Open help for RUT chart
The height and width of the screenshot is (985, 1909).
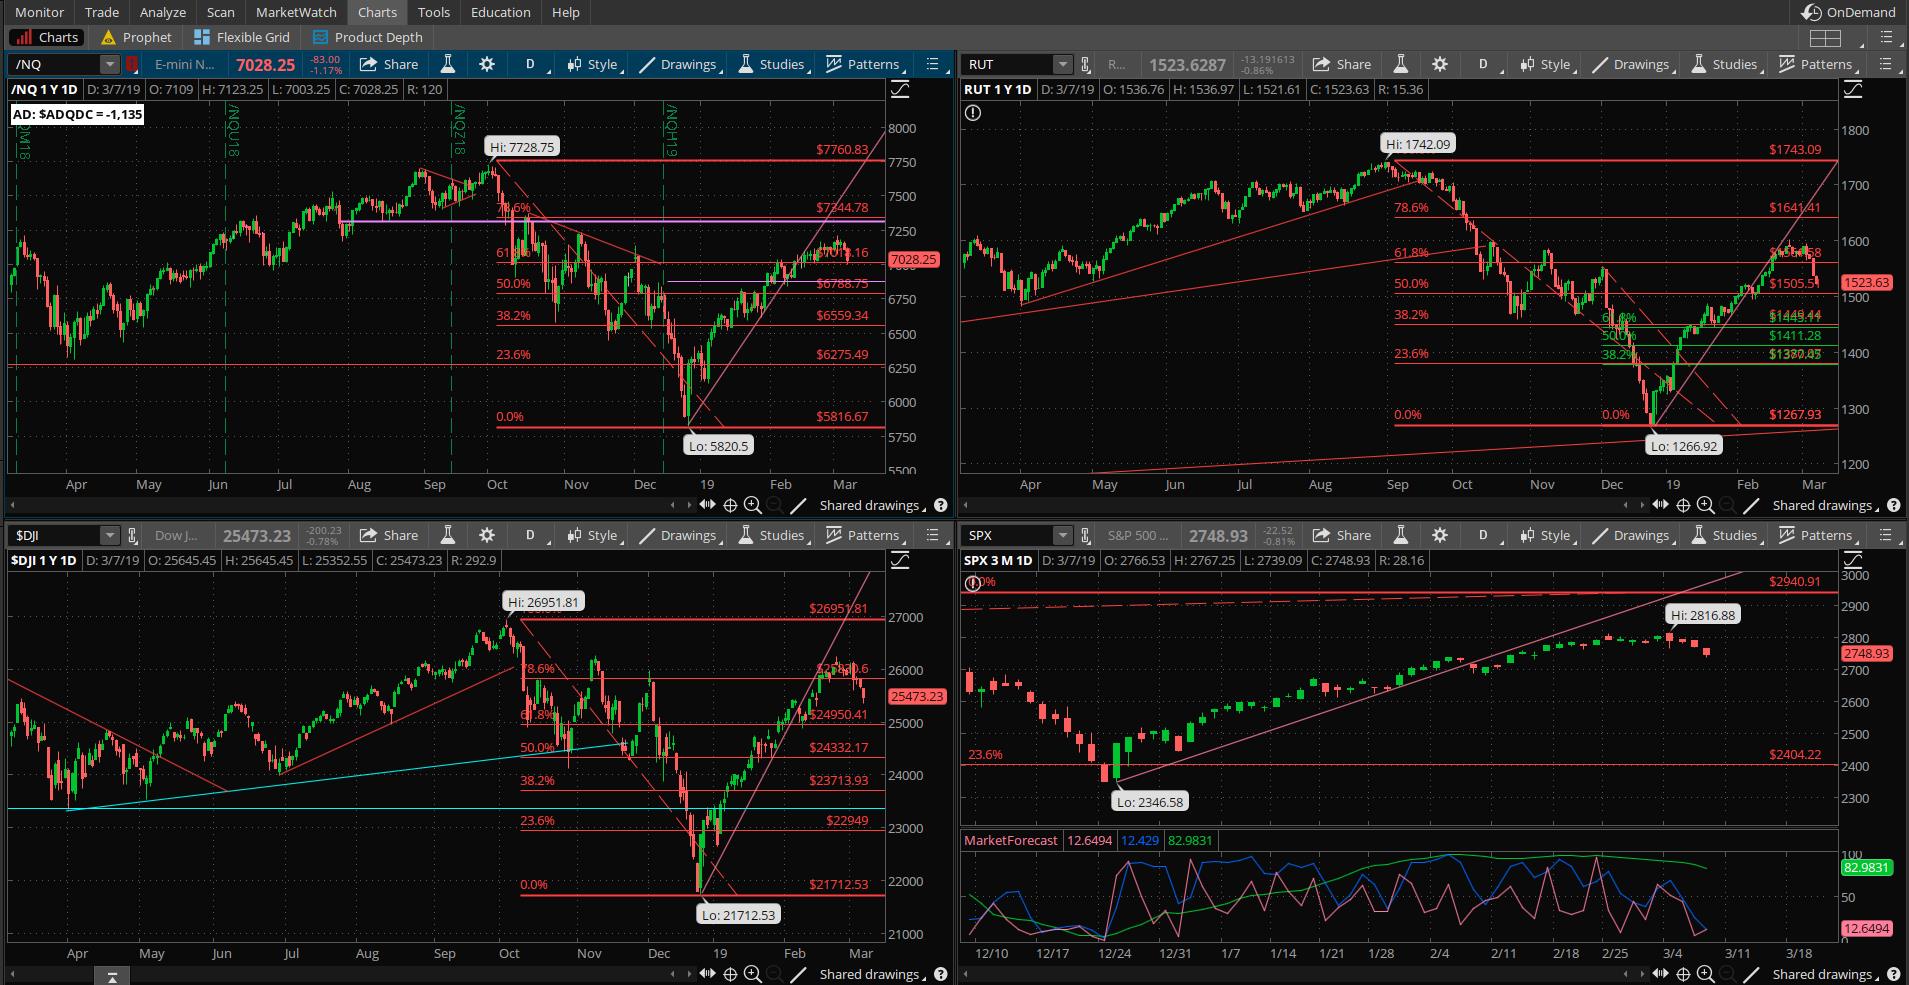coord(1894,505)
